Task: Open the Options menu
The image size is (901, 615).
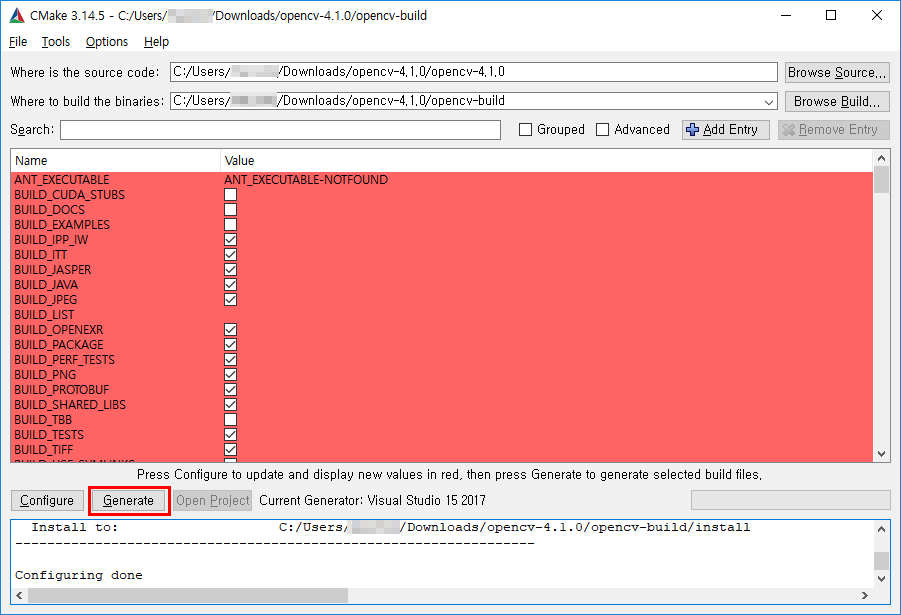Action: (x=107, y=41)
